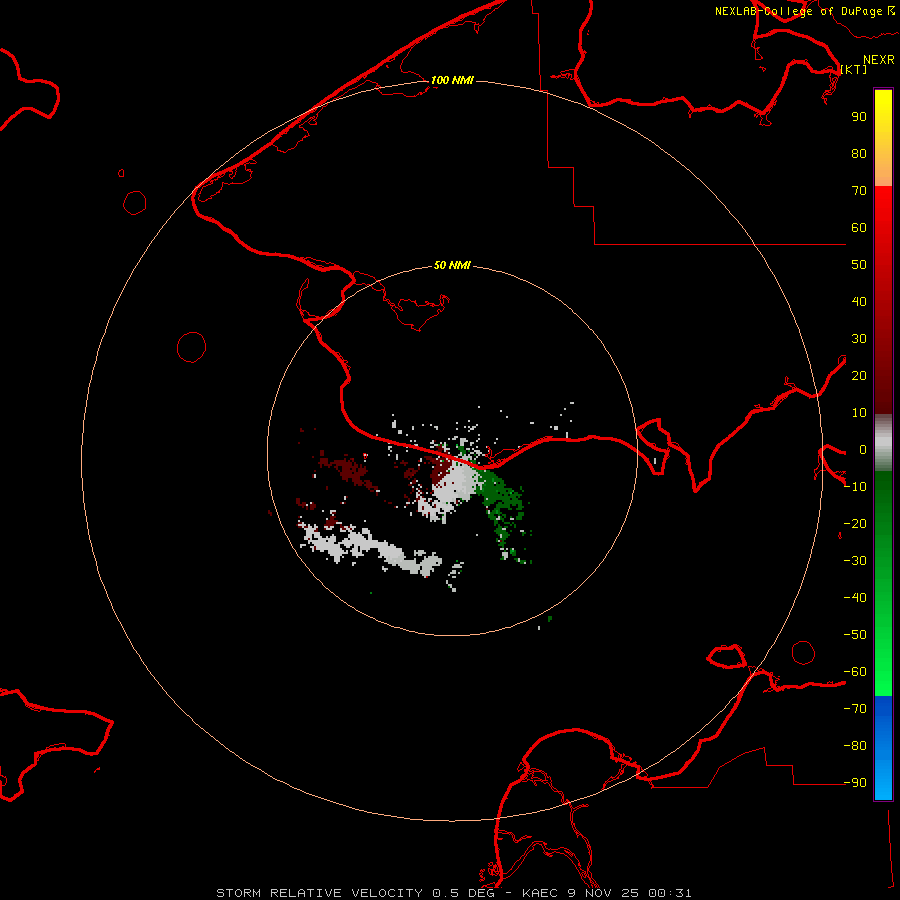
Task: Click the 50 NMI range ring label
Action: [x=452, y=265]
